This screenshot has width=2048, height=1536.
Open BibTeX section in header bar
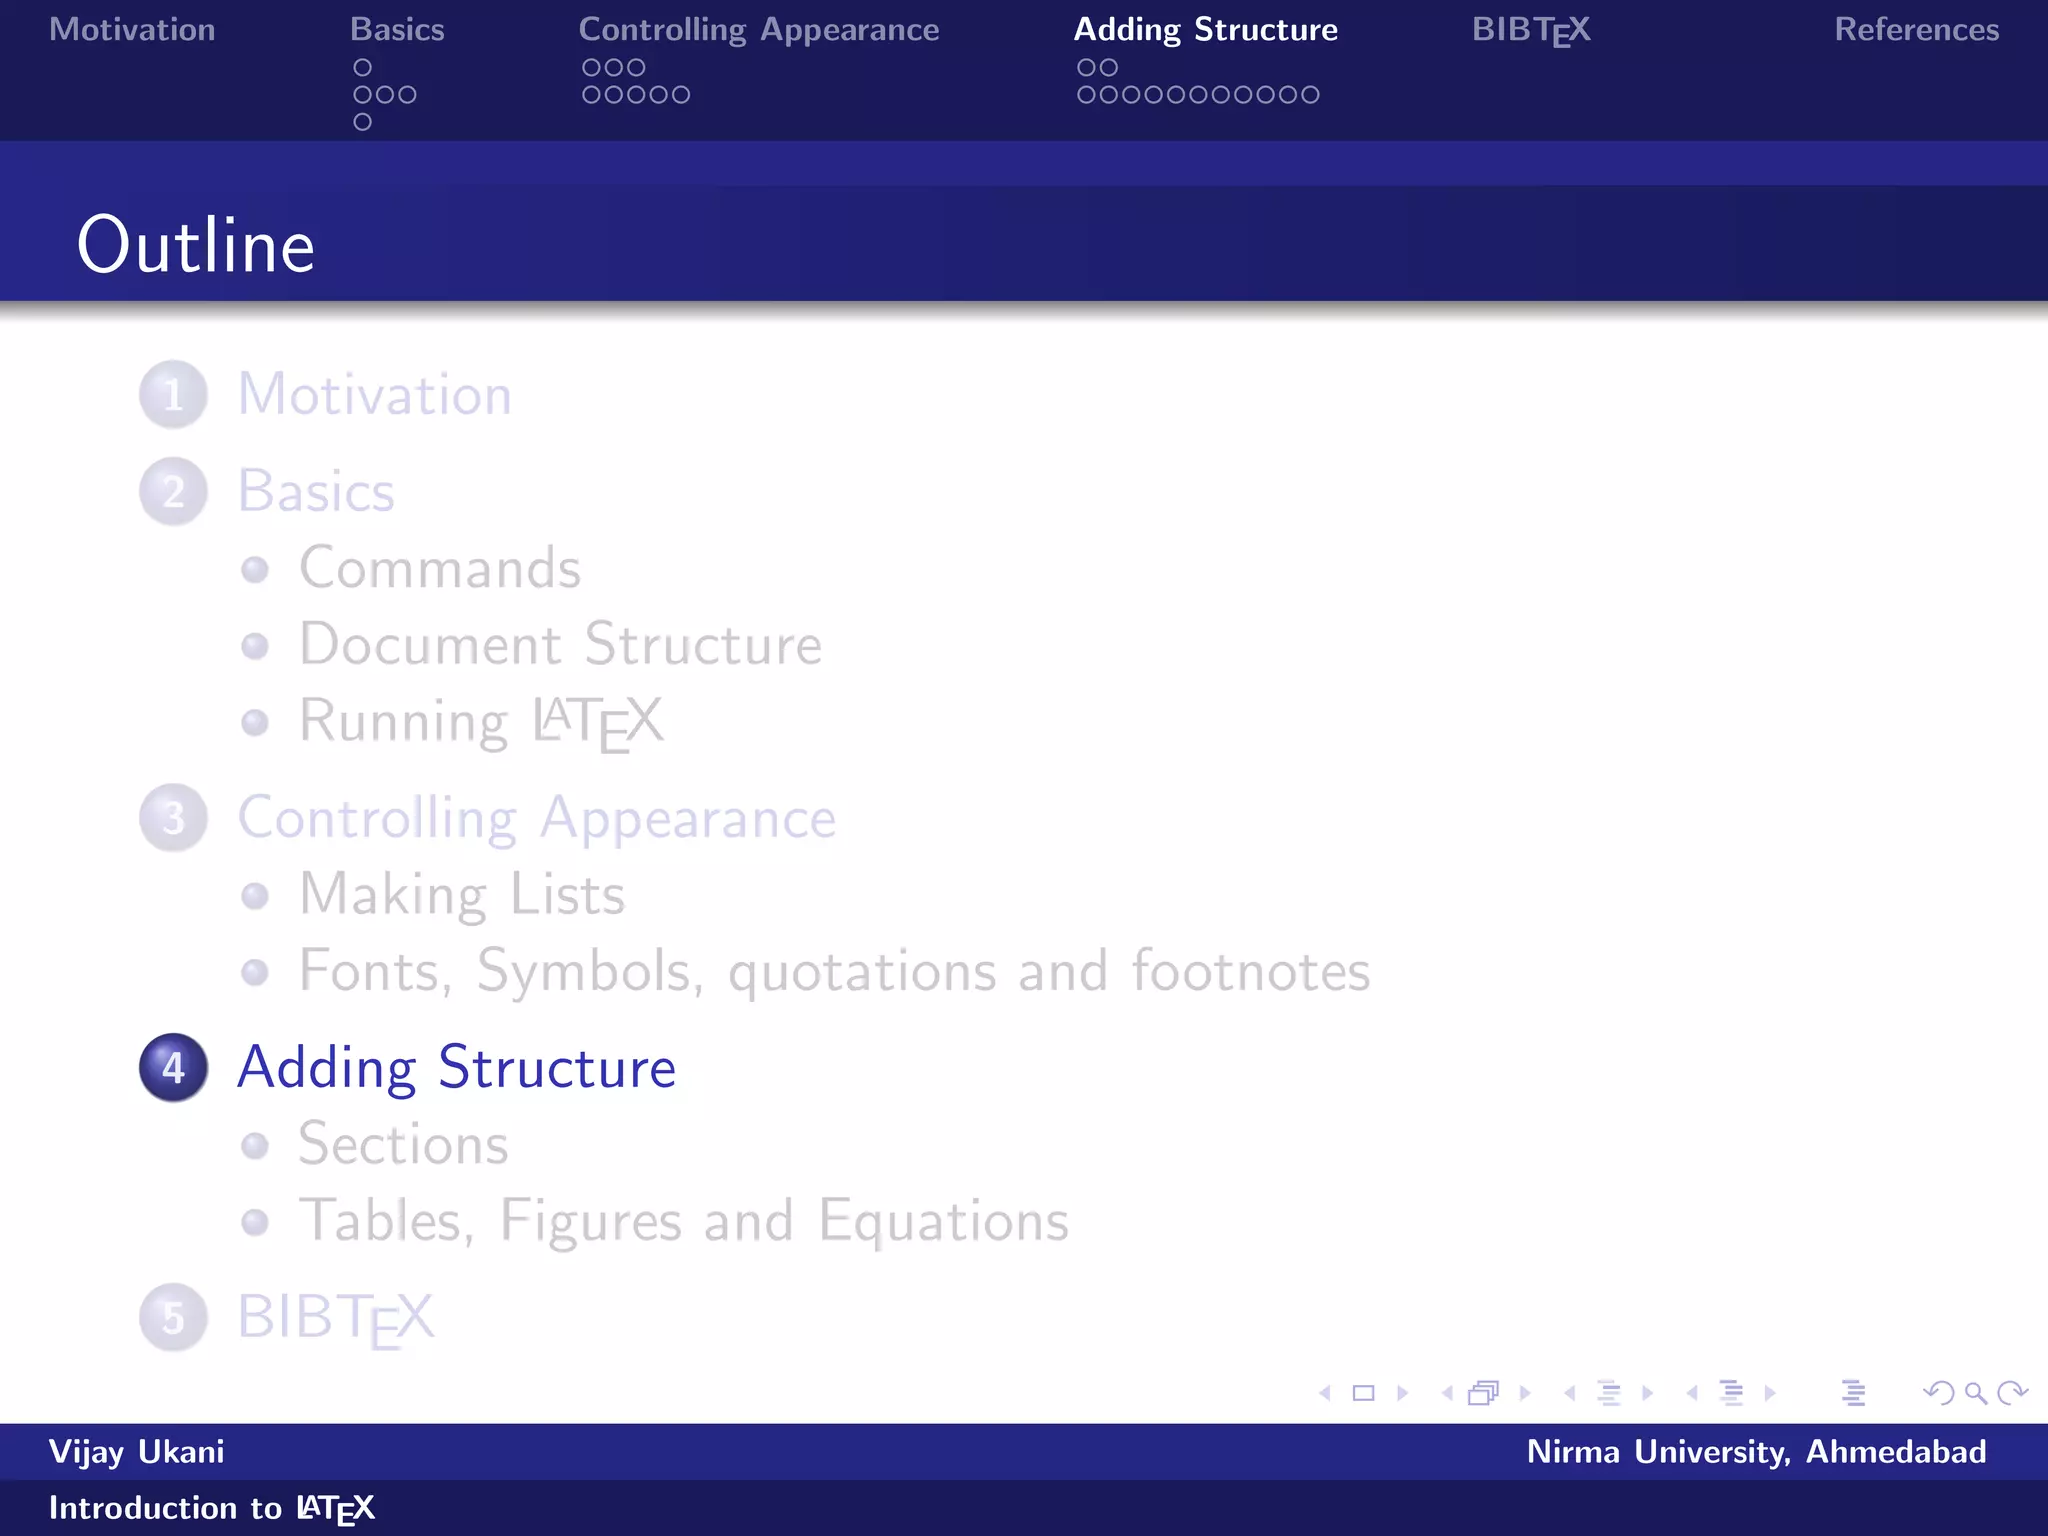pyautogui.click(x=1531, y=31)
